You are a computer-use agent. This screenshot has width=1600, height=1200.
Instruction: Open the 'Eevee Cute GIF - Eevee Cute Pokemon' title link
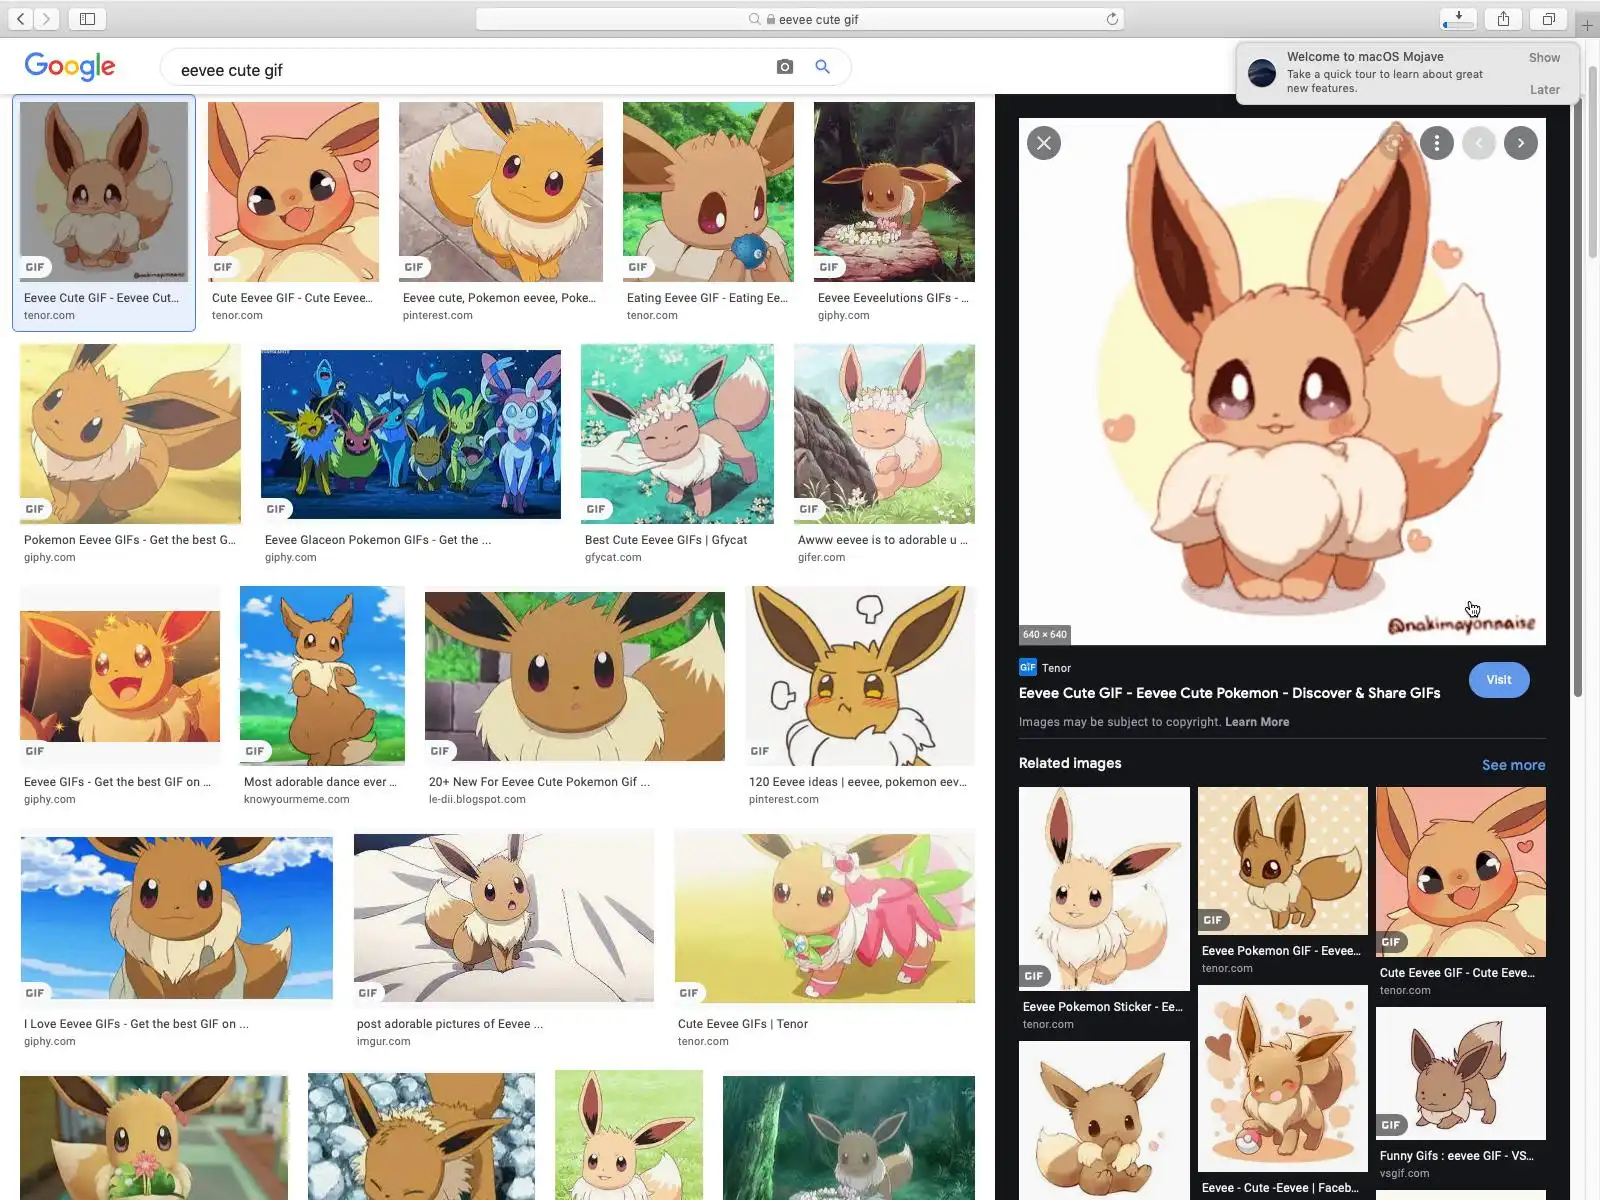(x=1229, y=693)
